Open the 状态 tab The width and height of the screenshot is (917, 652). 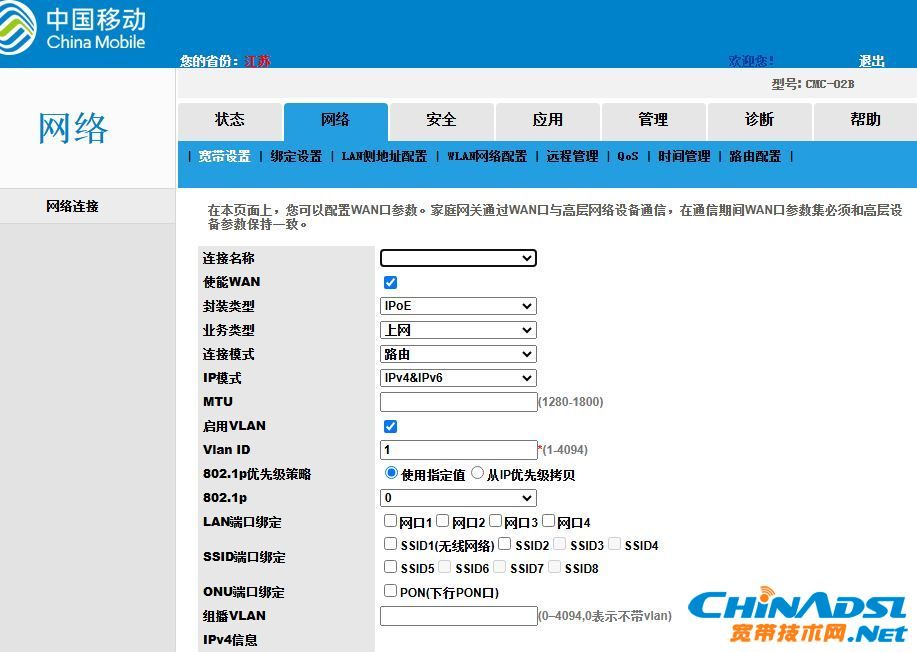(x=230, y=120)
